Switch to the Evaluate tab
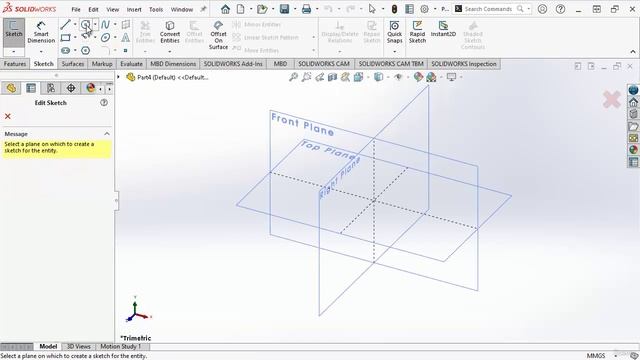This screenshot has width=640, height=360. [131, 64]
